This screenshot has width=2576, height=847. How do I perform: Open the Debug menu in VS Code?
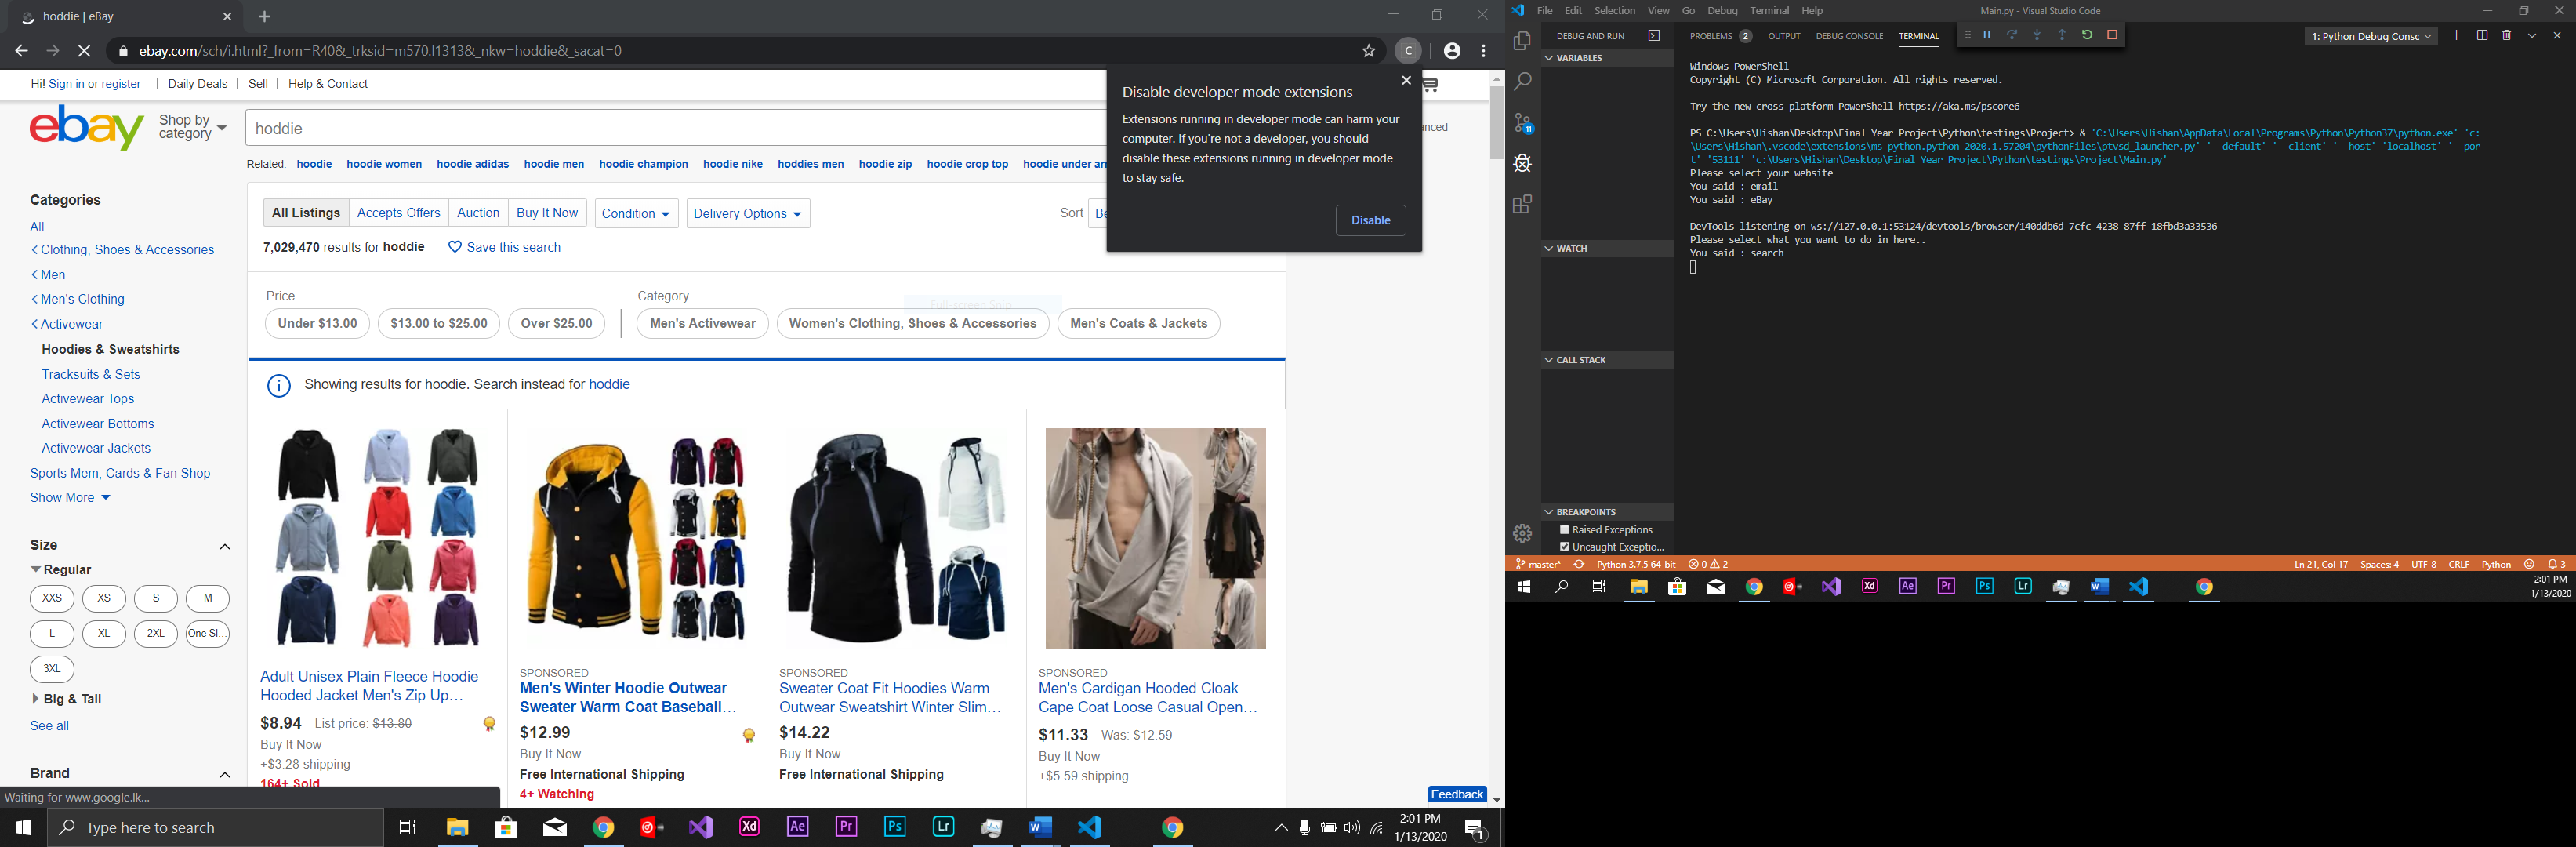[x=1722, y=10]
